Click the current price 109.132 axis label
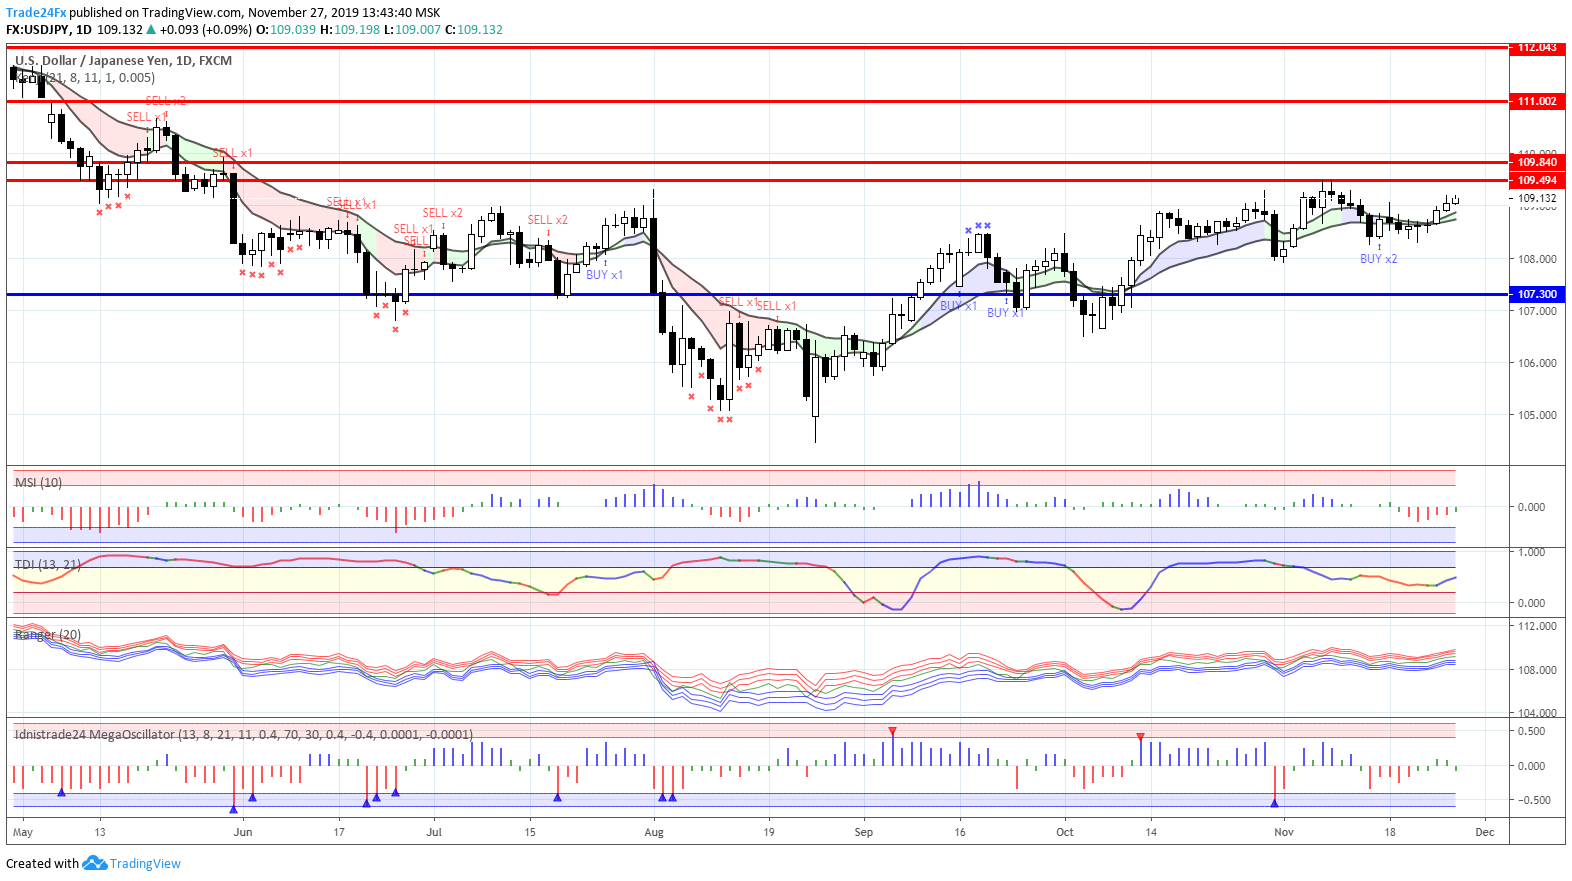 (x=1537, y=198)
